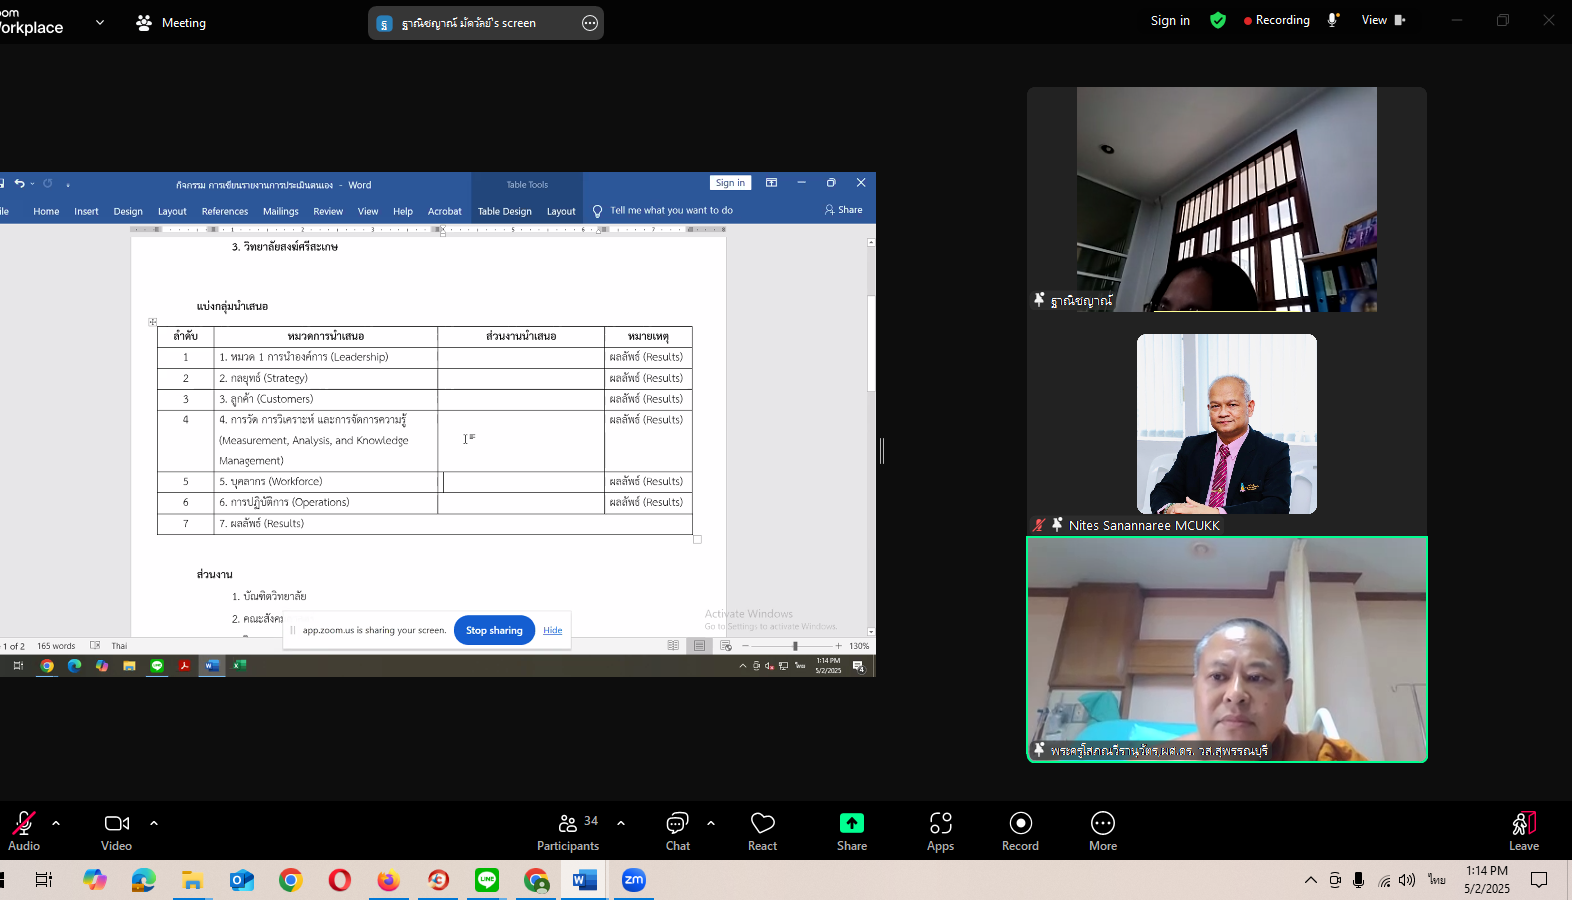Unmute the microphone with the Audio button
The height and width of the screenshot is (900, 1572).
24,831
